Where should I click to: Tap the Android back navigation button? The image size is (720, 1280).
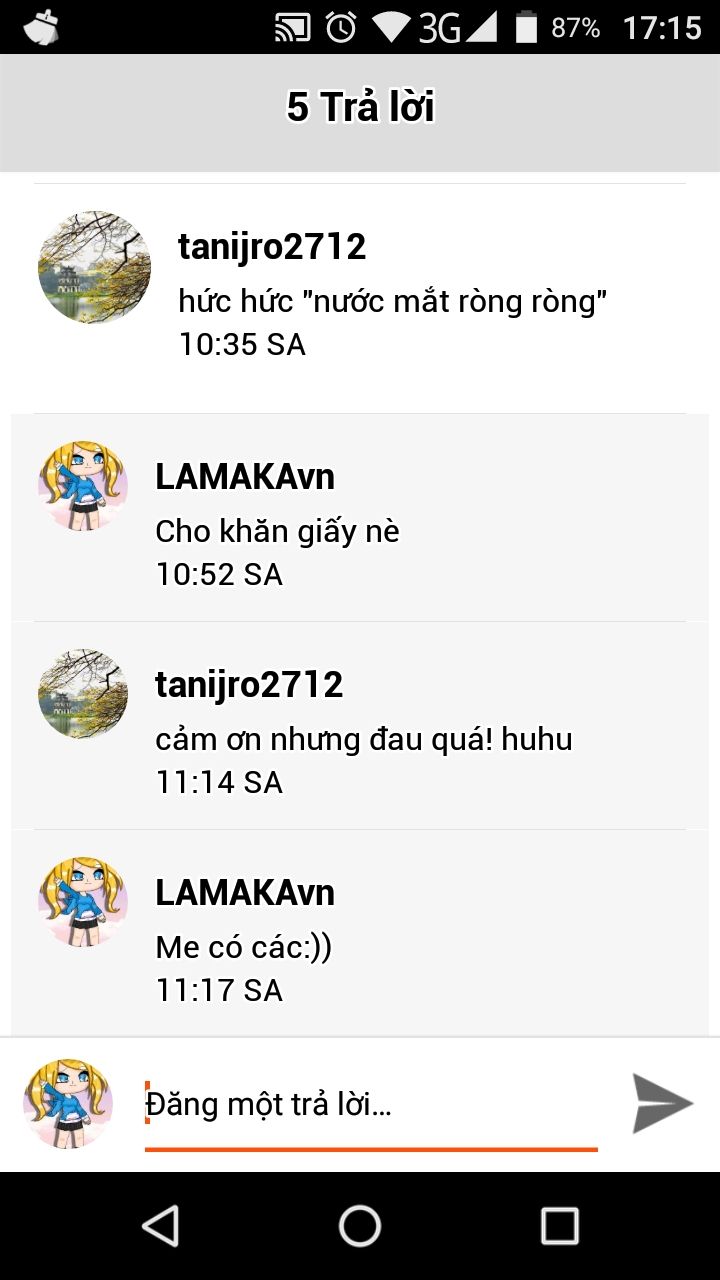point(160,1225)
